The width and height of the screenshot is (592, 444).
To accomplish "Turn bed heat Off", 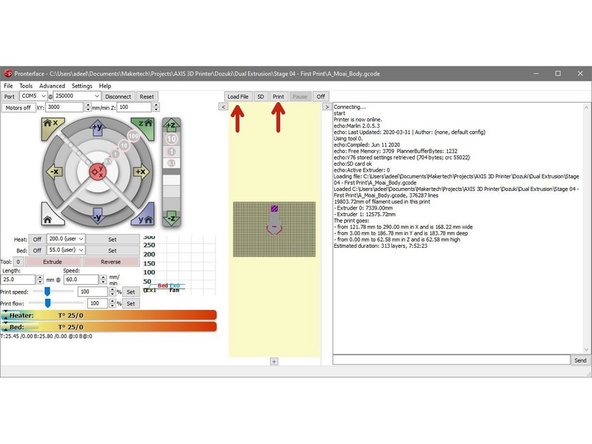I will (x=37, y=250).
